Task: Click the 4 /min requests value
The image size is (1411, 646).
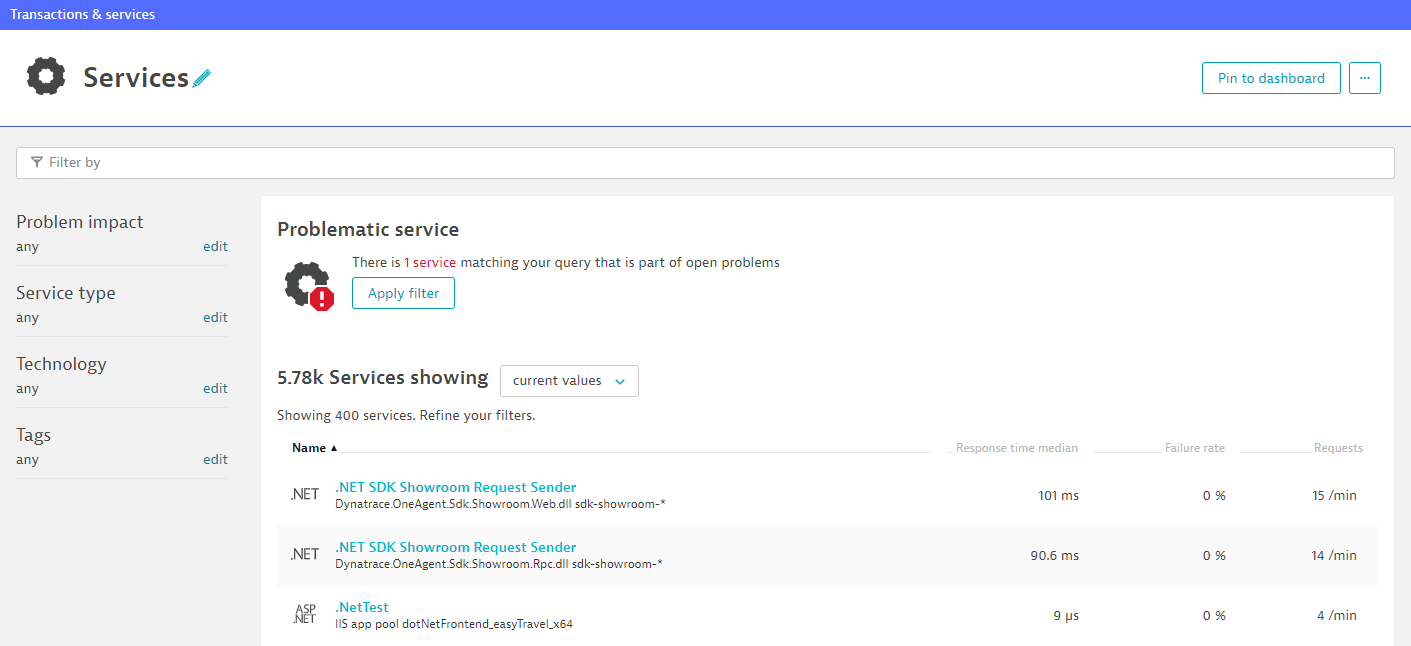Action: (1337, 615)
